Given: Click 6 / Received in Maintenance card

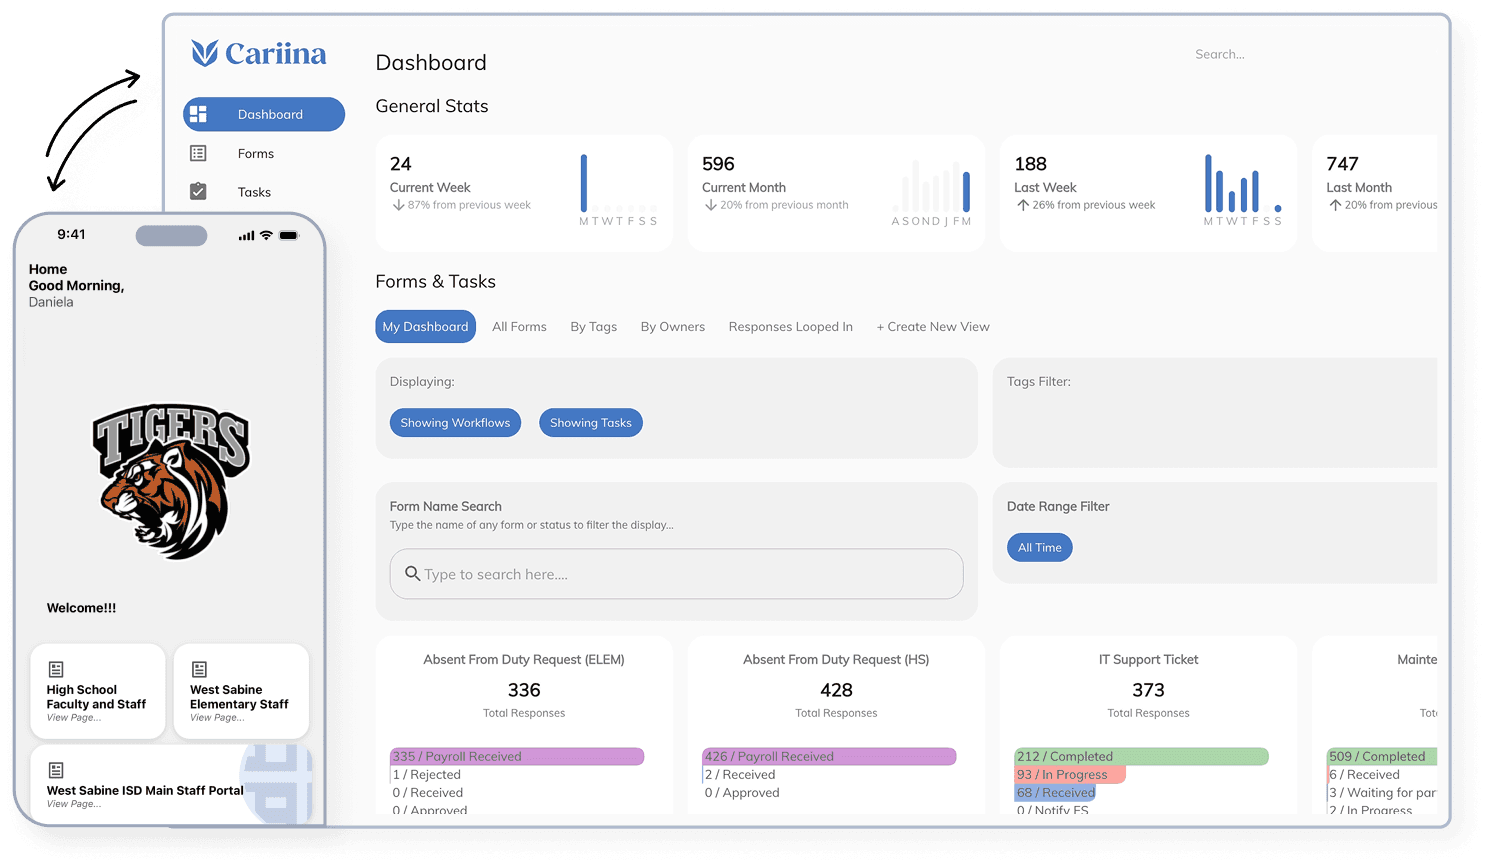Looking at the screenshot, I should 1364,774.
